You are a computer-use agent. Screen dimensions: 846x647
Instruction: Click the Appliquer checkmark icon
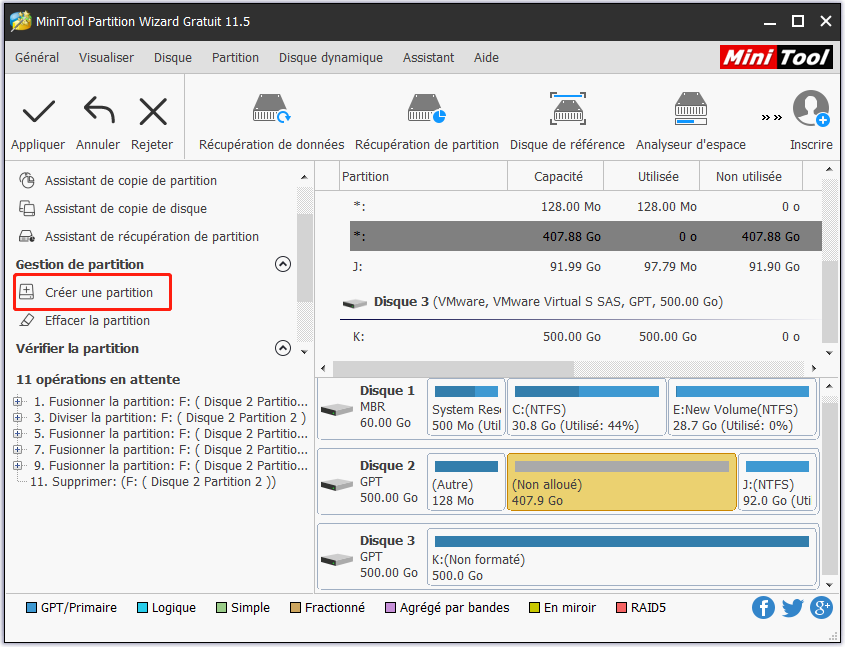point(38,111)
